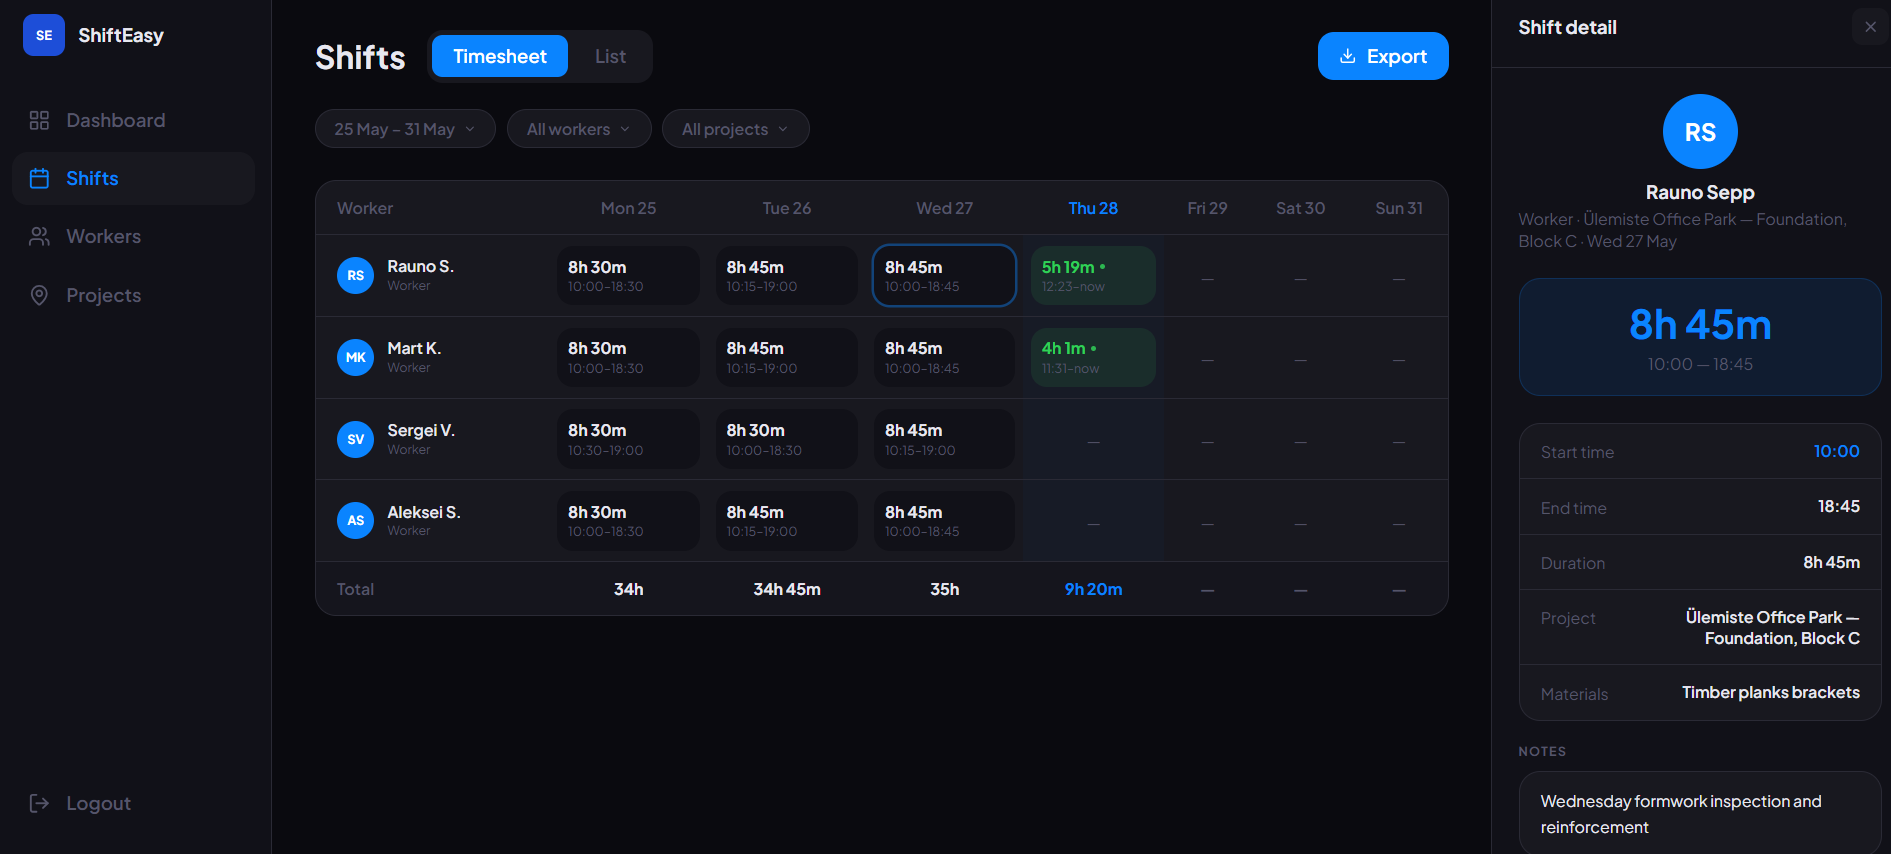
Task: Click End time value 18:45
Action: point(1838,506)
